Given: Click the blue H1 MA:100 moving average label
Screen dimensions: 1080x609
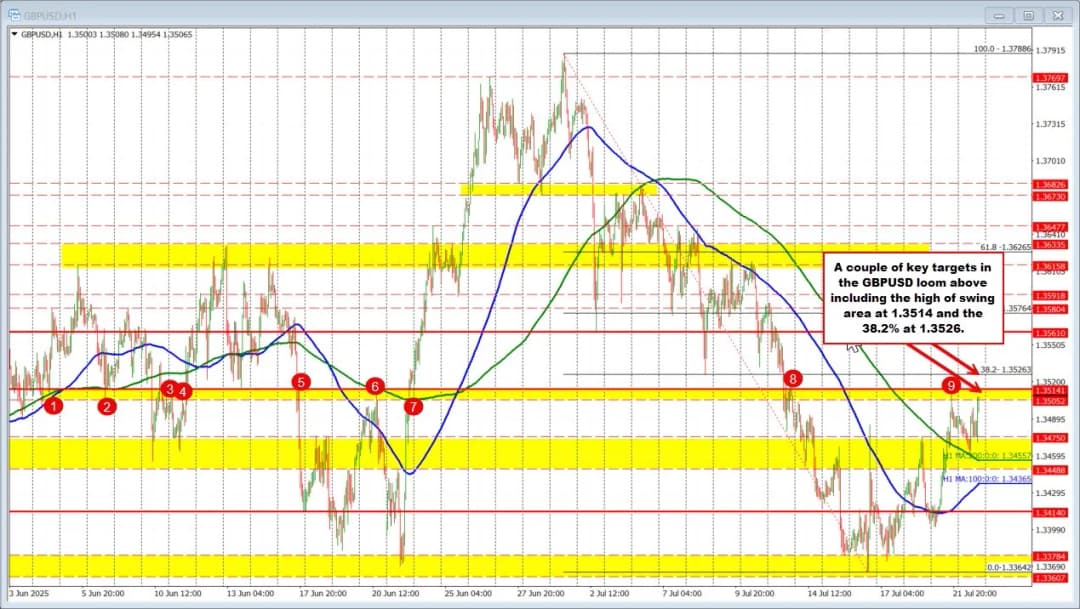Looking at the screenshot, I should coord(986,480).
